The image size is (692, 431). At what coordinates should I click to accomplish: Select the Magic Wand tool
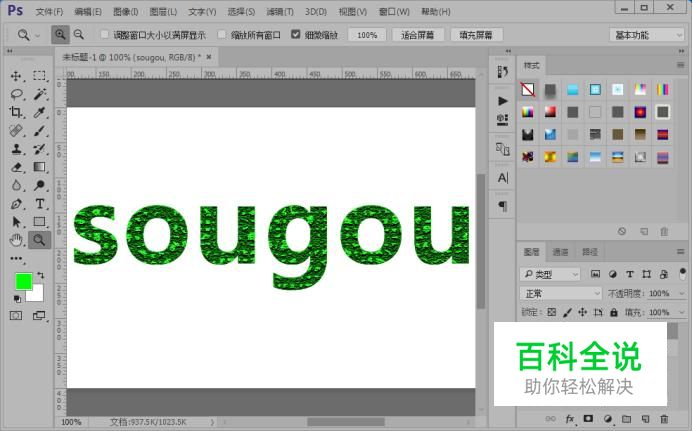click(x=39, y=94)
